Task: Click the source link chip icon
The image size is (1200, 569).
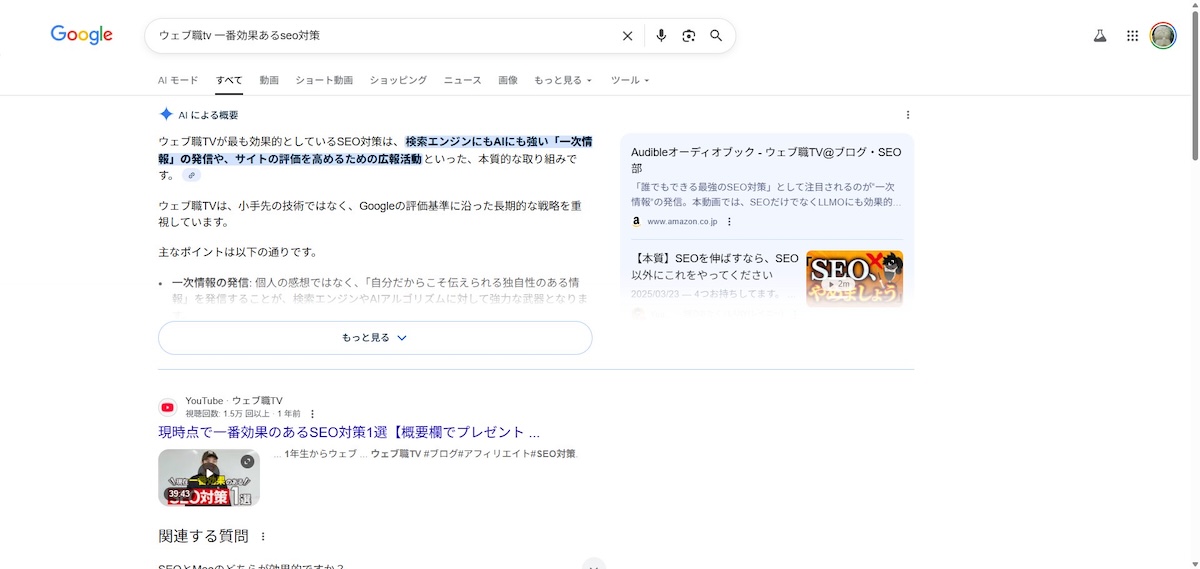Action: (191, 175)
